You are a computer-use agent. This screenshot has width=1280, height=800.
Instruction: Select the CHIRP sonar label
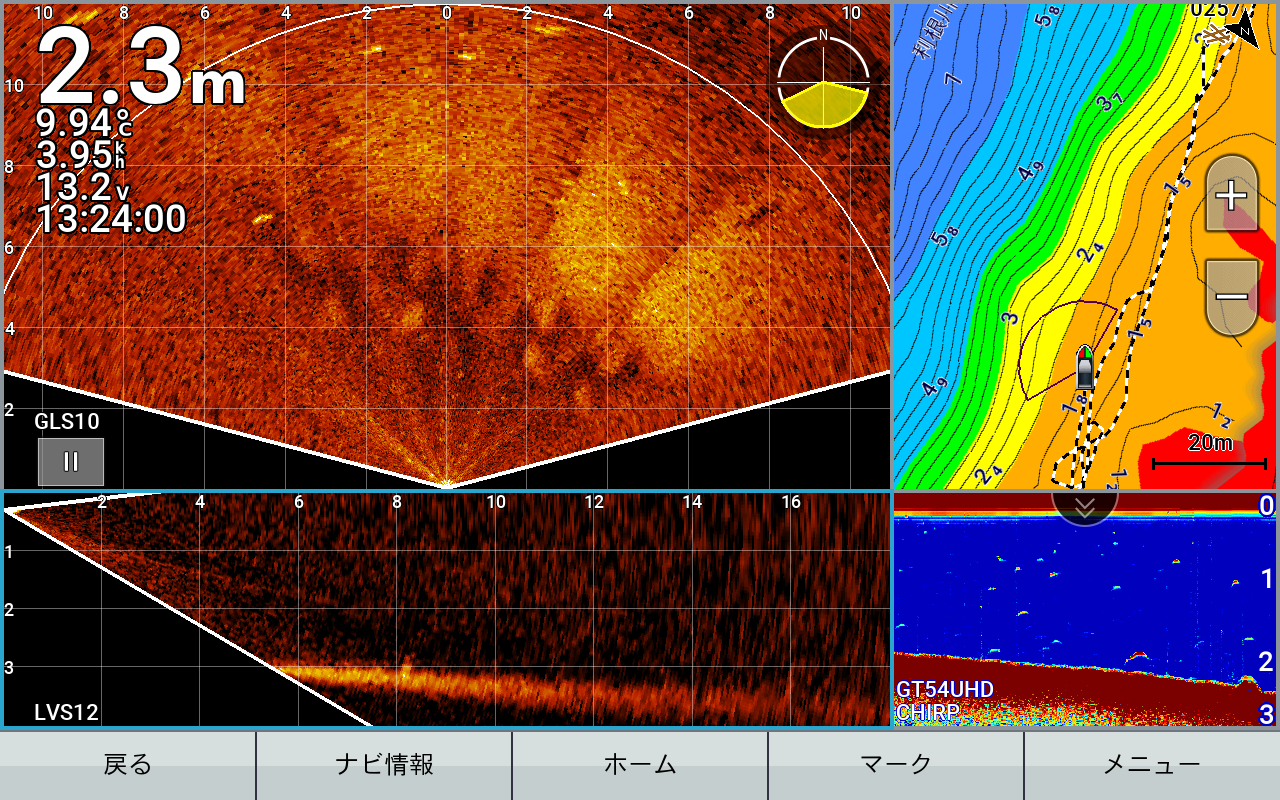point(927,712)
